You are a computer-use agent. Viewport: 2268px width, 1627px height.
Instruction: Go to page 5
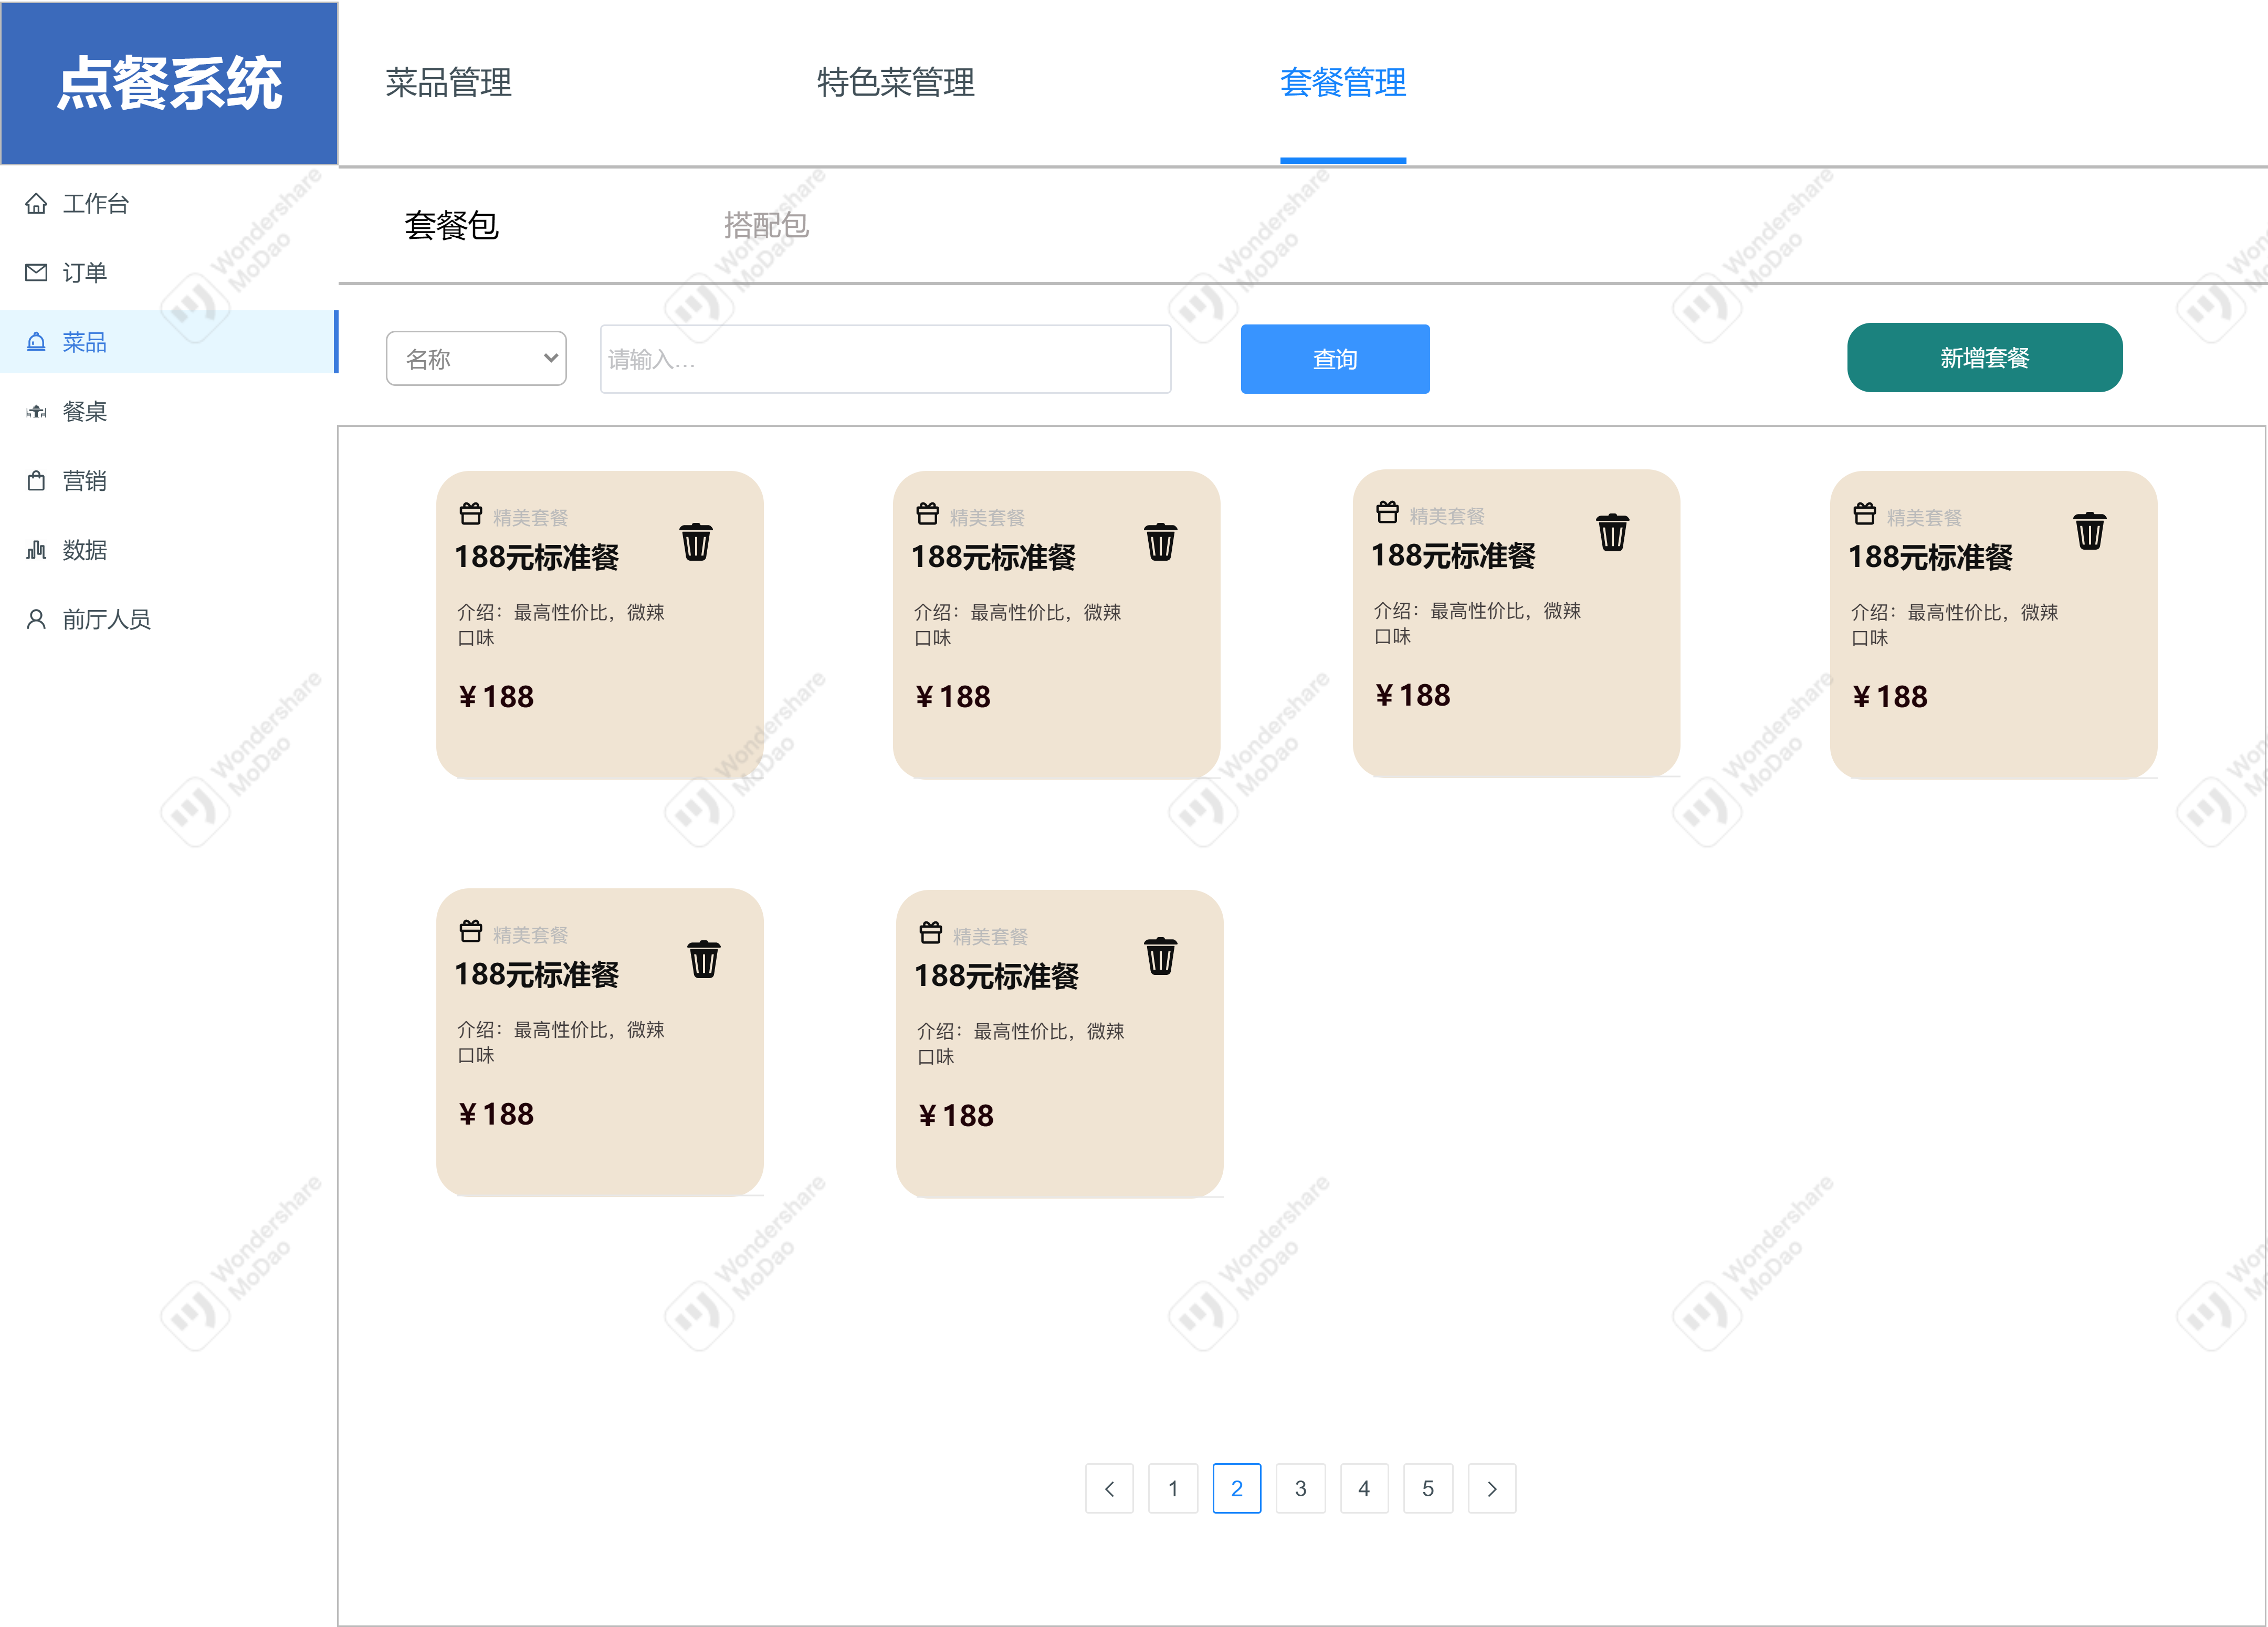tap(1428, 1489)
